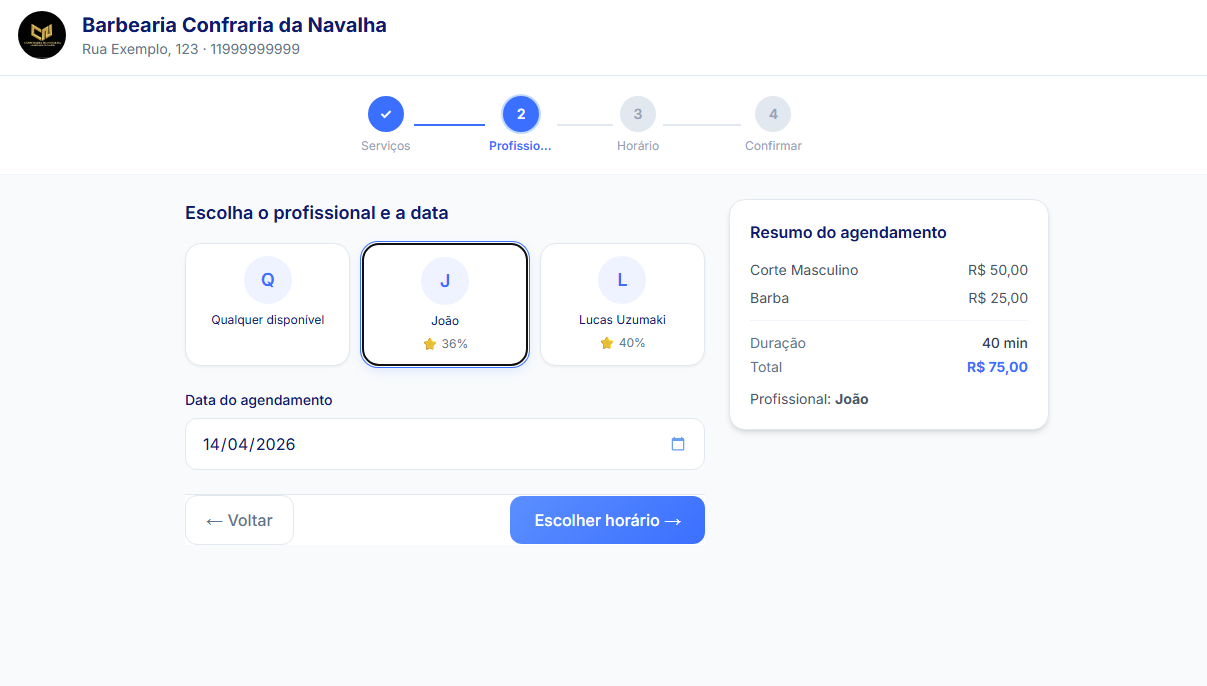Click the Horário step label
Viewport: 1207px width, 686px height.
pyautogui.click(x=638, y=146)
